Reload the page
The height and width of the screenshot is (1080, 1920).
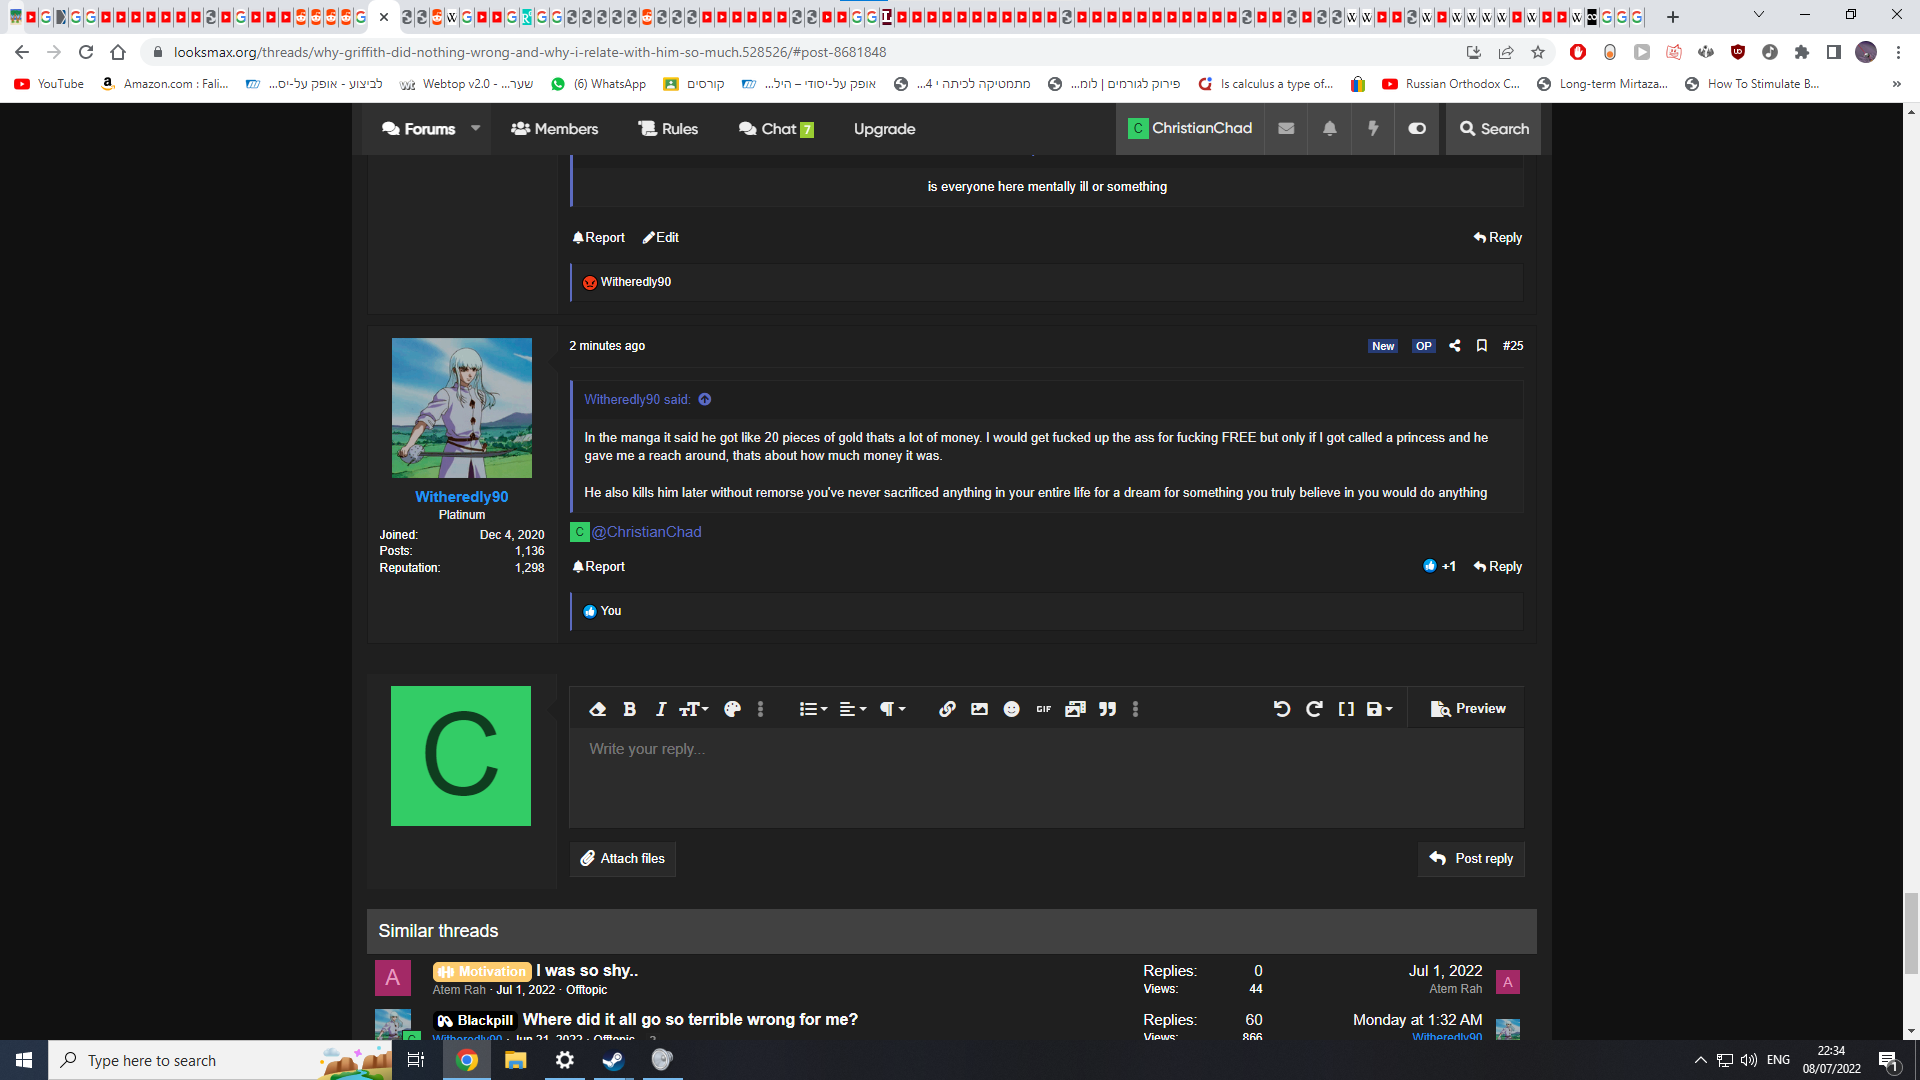pos(86,52)
